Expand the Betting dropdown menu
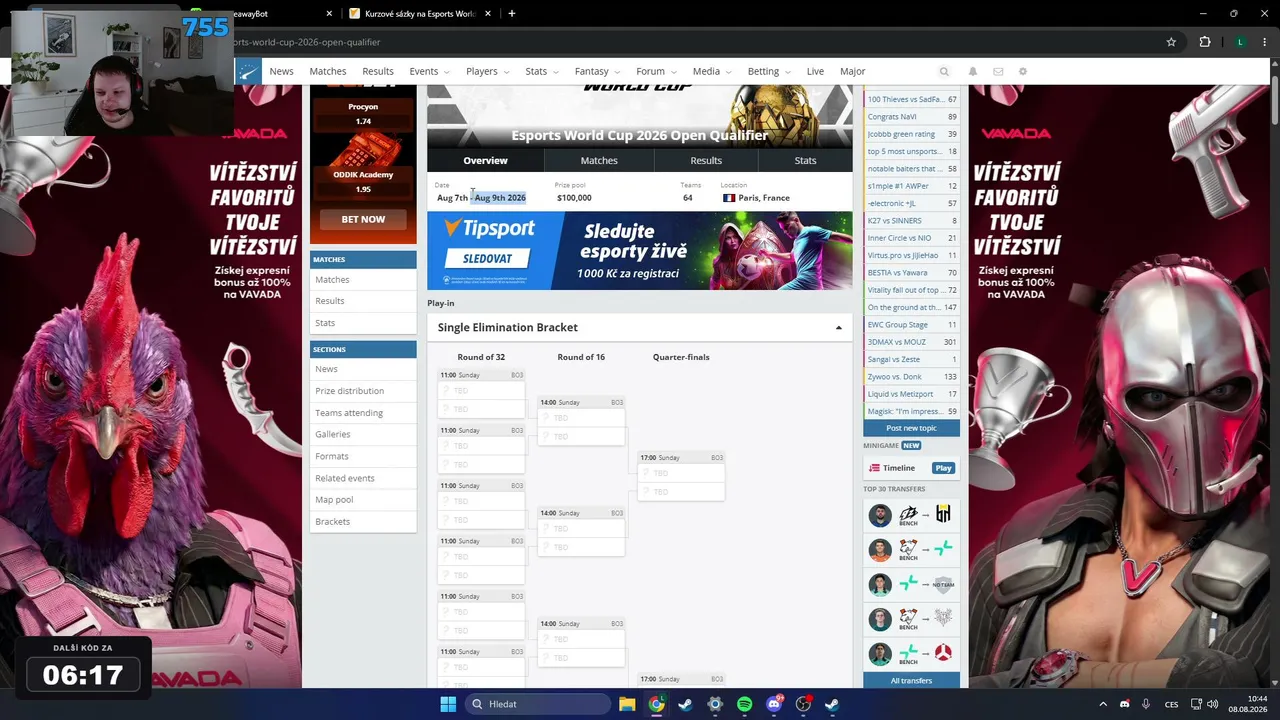1280x720 pixels. coord(769,72)
